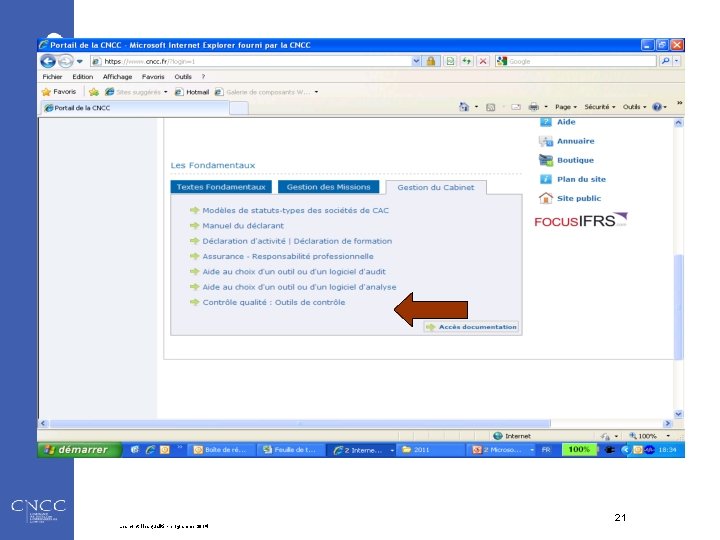
Task: Click the horizontal scrollbar thumb
Action: pyautogui.click(x=300, y=423)
